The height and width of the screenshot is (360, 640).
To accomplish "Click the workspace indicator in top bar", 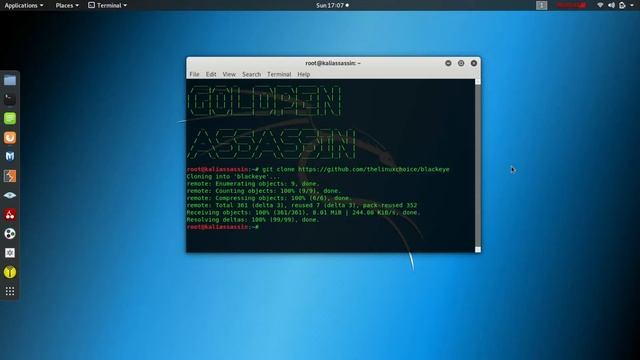I will pyautogui.click(x=542, y=5).
